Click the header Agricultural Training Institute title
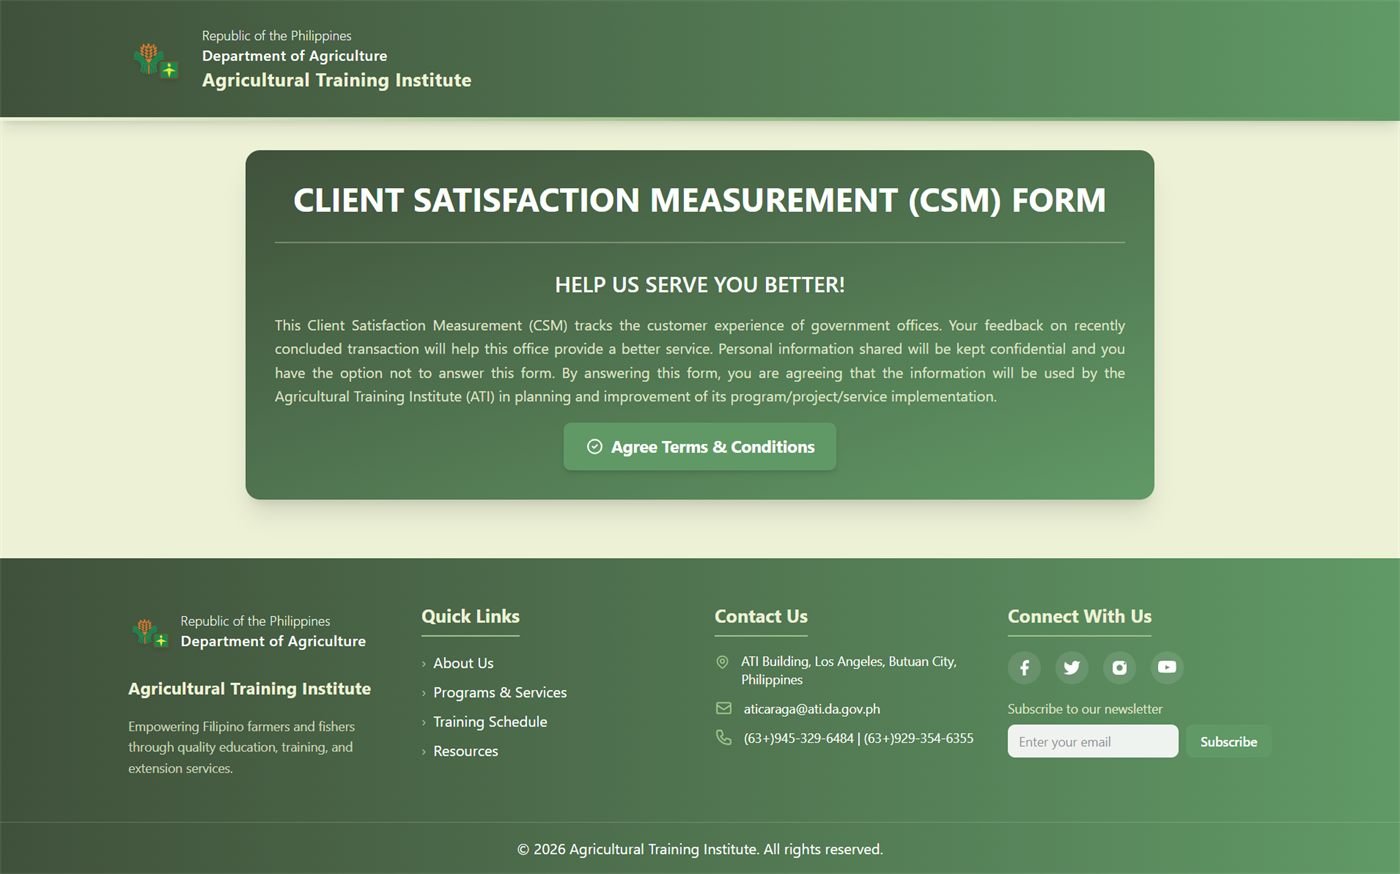 (x=337, y=80)
